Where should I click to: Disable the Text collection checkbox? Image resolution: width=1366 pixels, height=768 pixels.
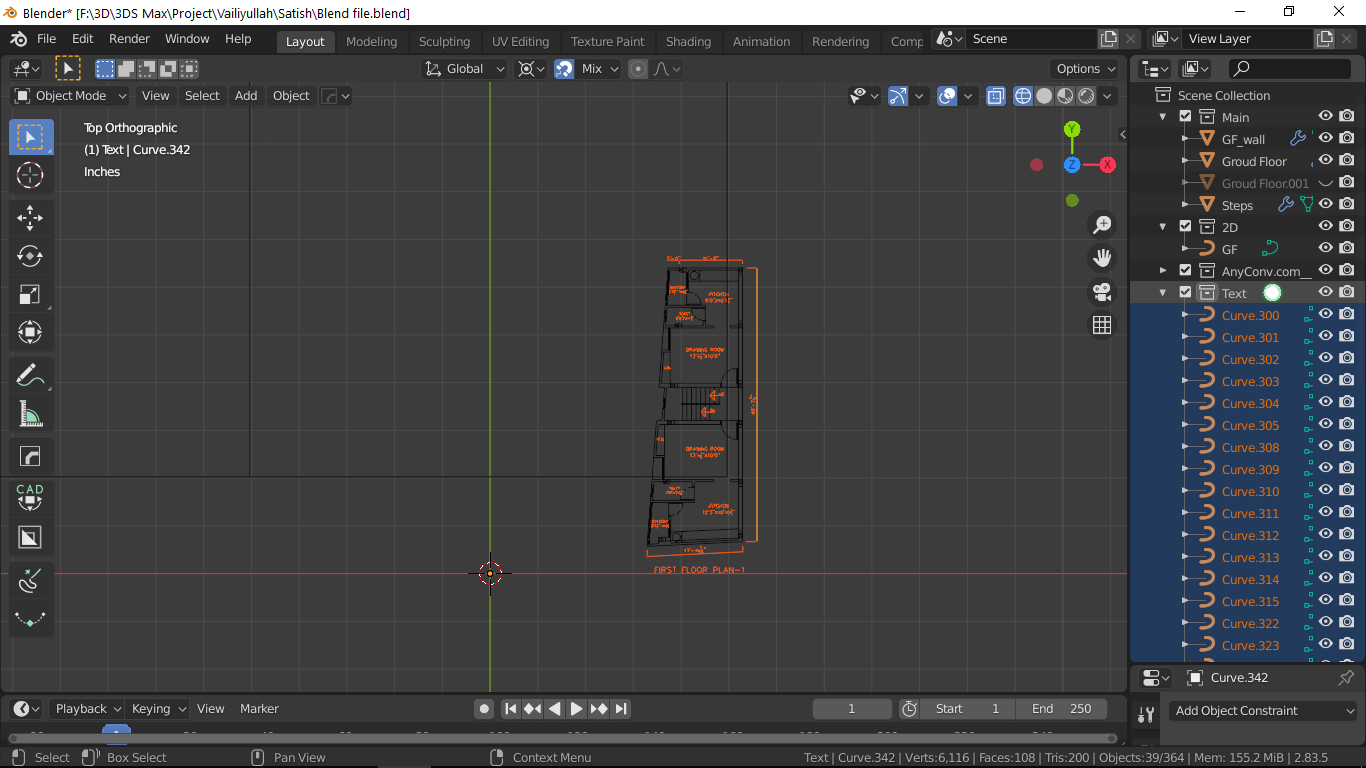coord(1186,293)
